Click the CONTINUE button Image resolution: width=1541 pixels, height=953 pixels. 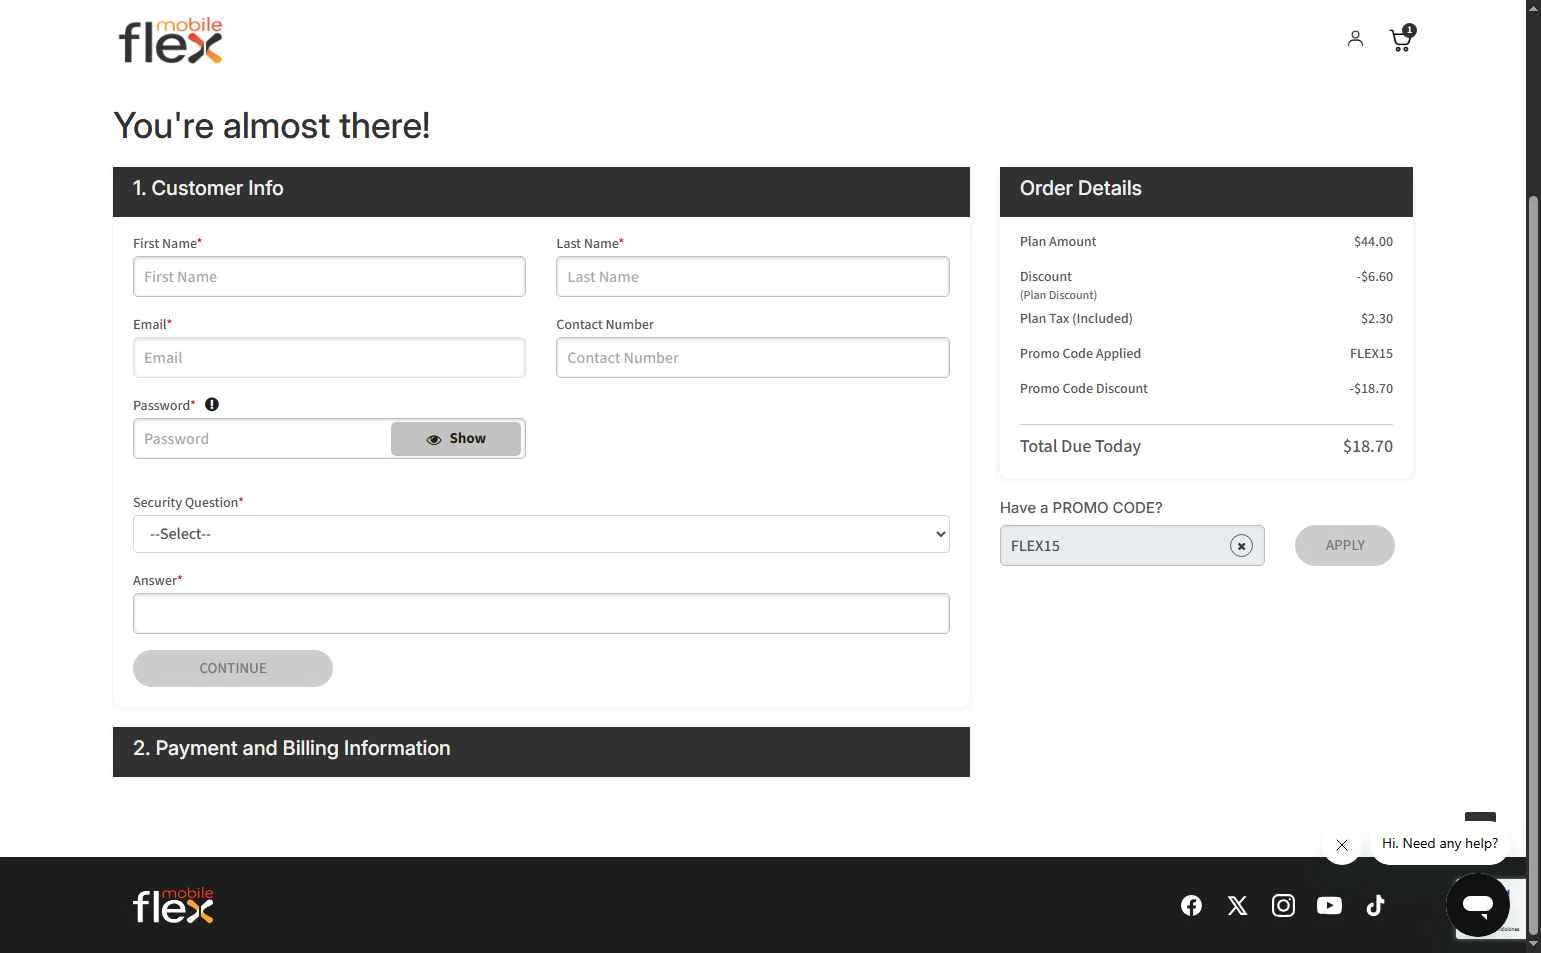[x=233, y=668]
